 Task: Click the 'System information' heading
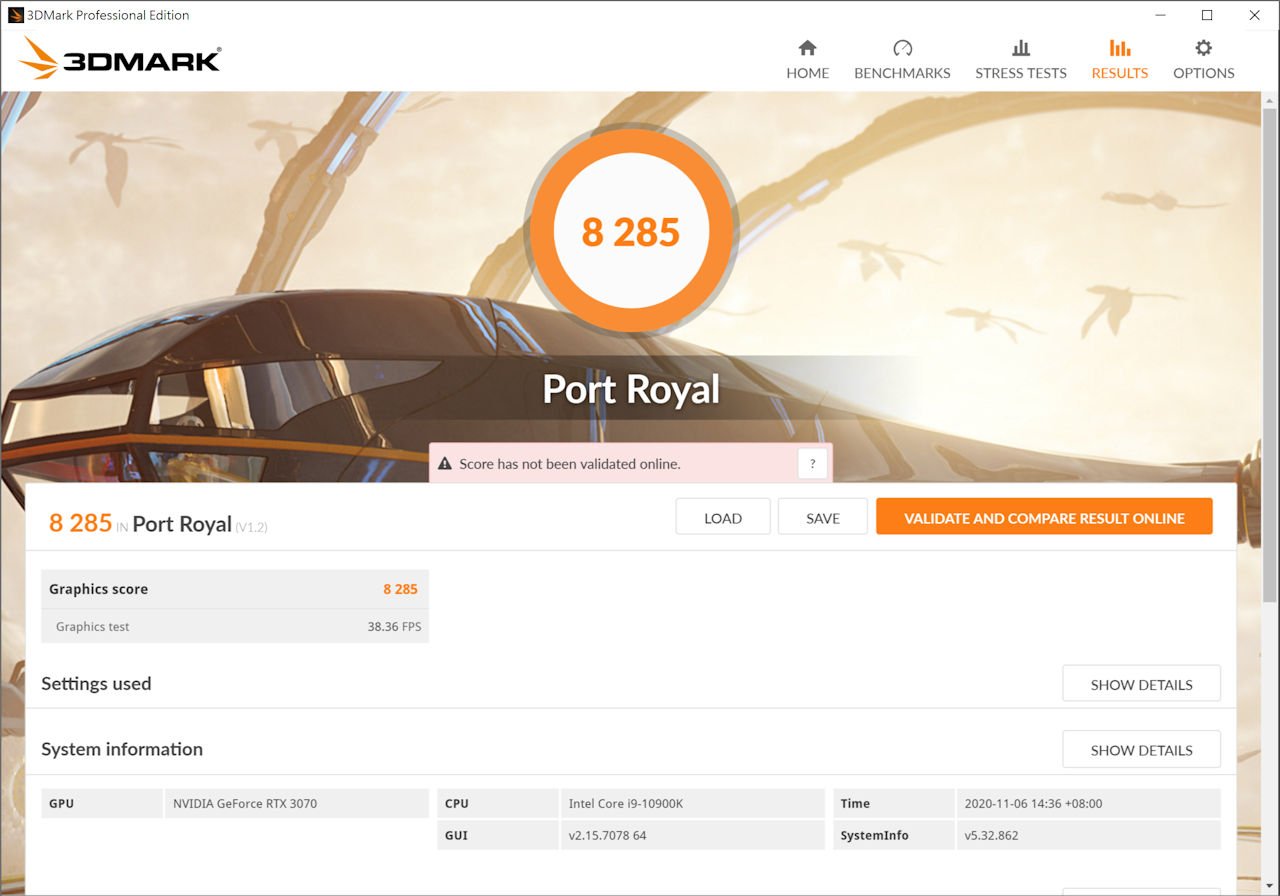pyautogui.click(x=122, y=749)
